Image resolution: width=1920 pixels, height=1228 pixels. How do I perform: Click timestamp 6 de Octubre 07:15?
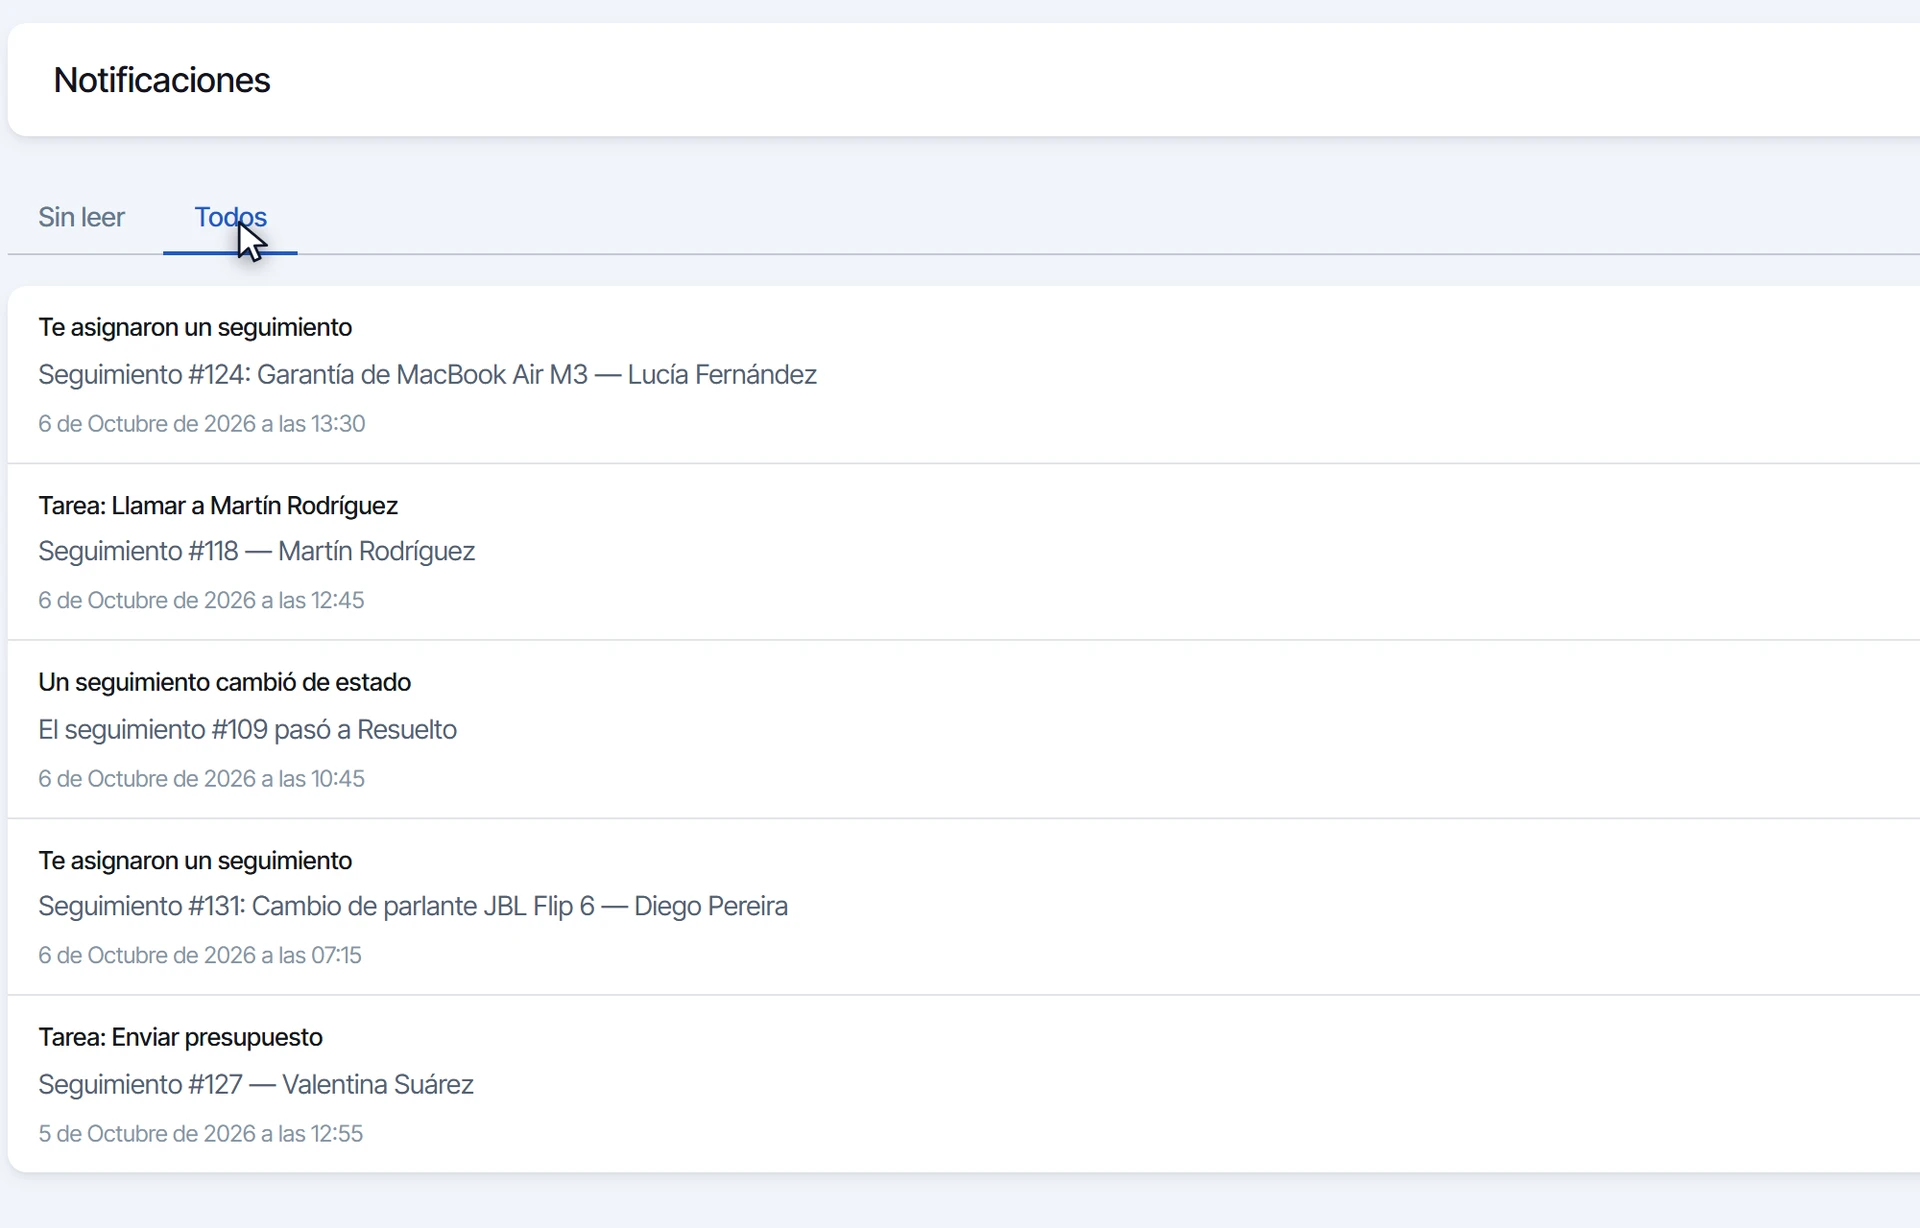point(200,956)
